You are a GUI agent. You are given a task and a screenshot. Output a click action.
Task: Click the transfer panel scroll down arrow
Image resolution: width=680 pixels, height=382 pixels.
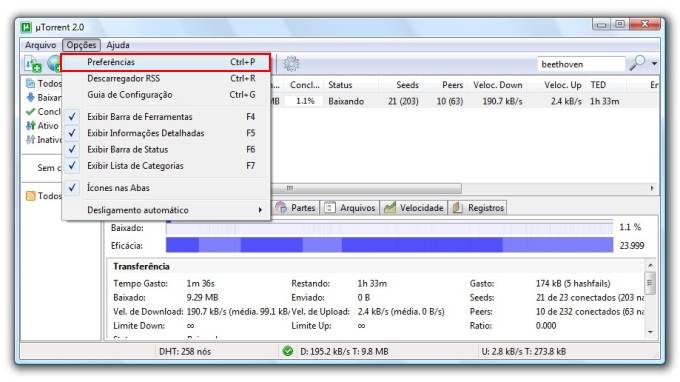(x=650, y=332)
